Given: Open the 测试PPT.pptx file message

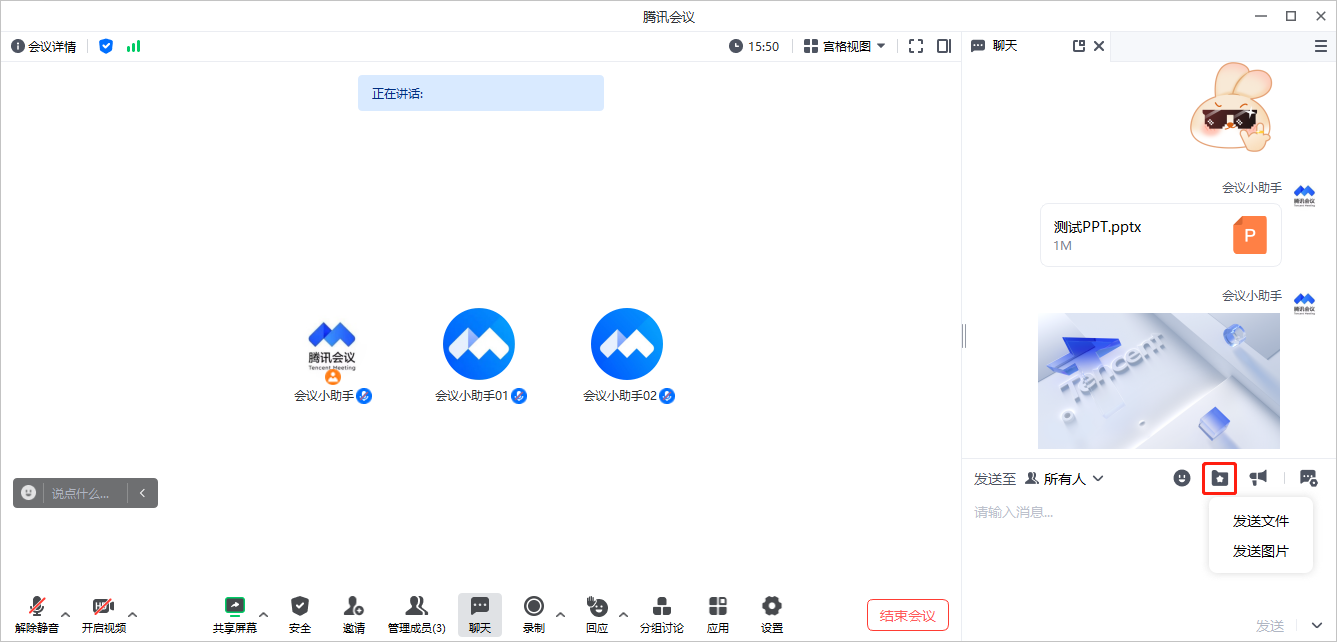Looking at the screenshot, I should point(1161,235).
